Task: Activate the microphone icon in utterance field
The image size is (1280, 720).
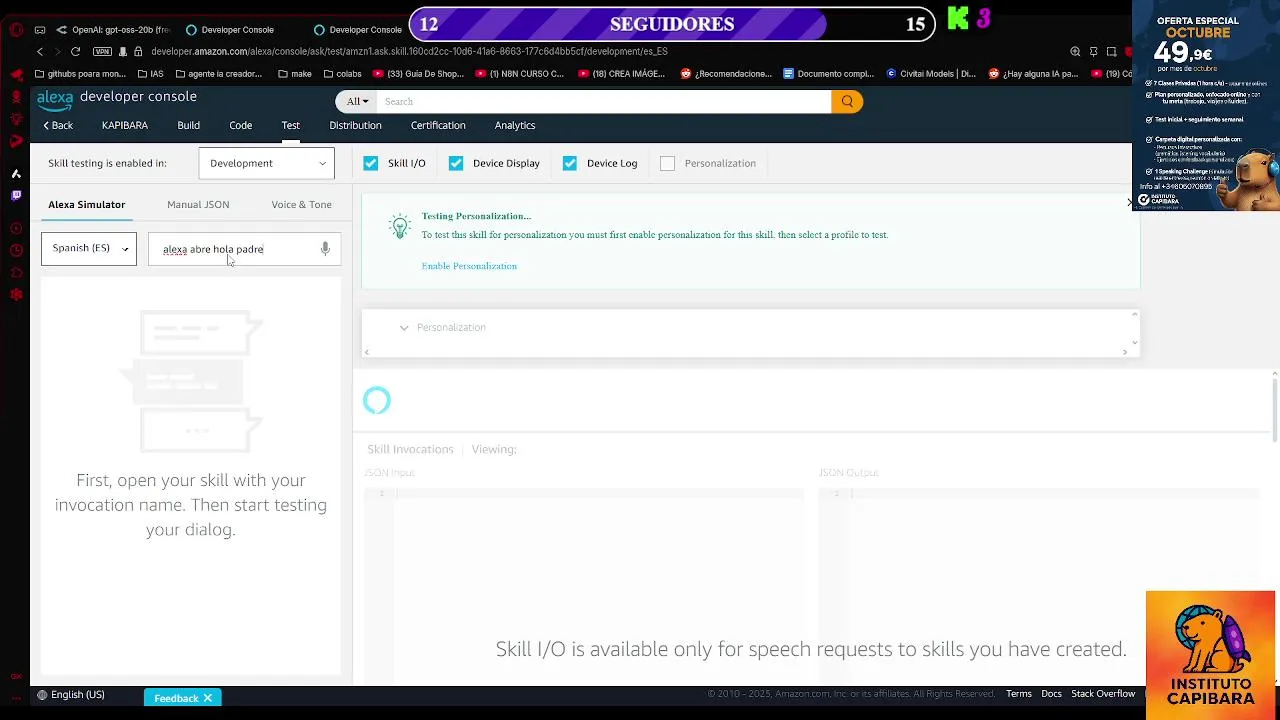Action: pyautogui.click(x=325, y=249)
